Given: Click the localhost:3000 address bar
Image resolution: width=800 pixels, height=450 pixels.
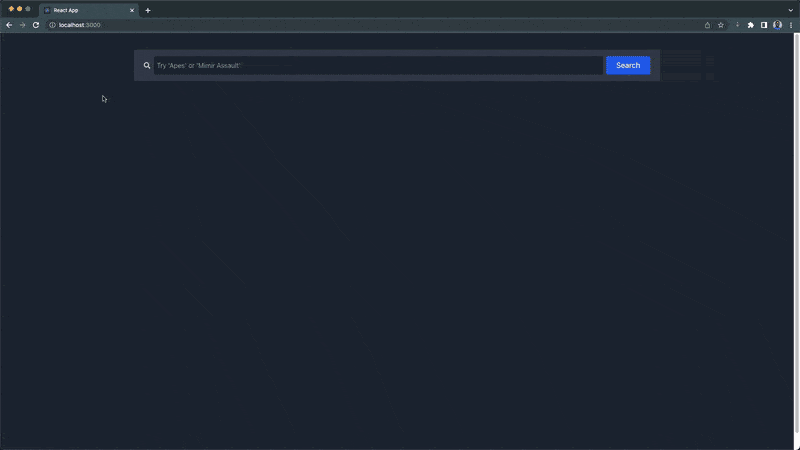Looking at the screenshot, I should point(378,25).
